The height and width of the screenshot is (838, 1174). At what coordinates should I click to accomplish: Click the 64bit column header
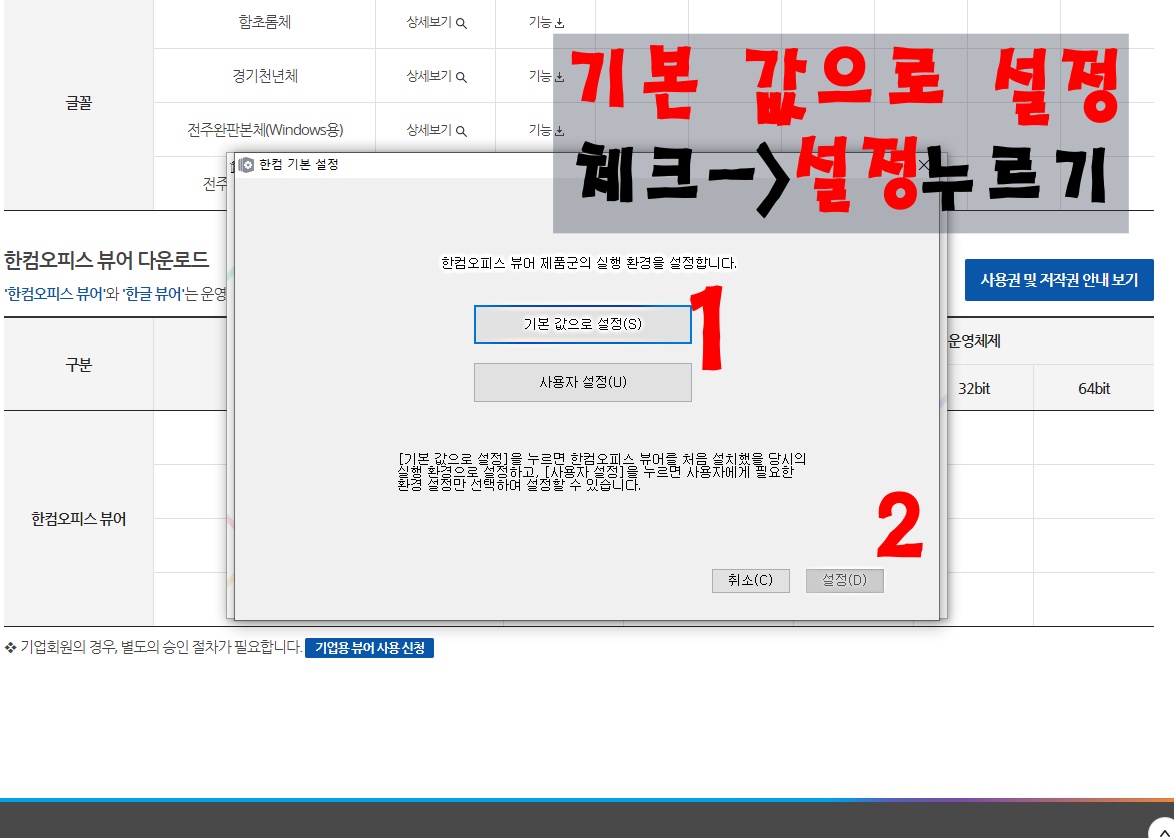coord(1094,389)
